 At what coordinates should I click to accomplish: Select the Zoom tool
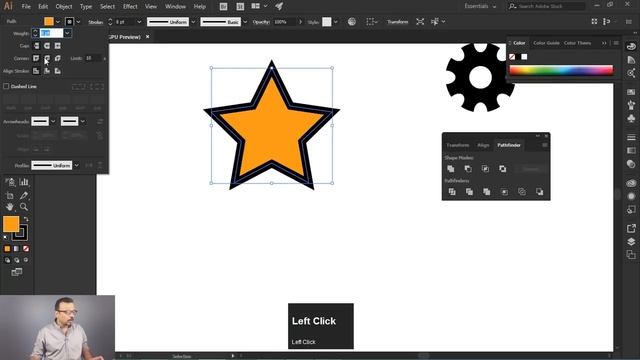pyautogui.click(x=24, y=207)
